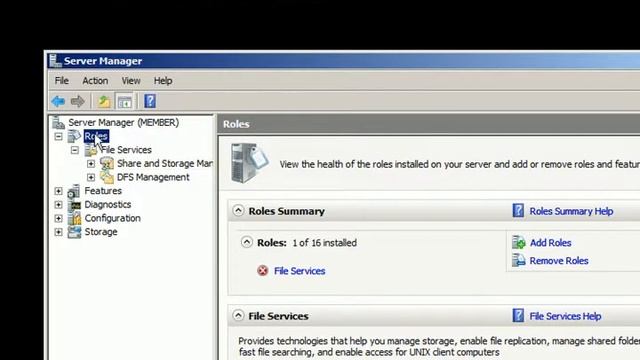Image resolution: width=640 pixels, height=360 pixels.
Task: Click the '1 of 16 installed' text
Action: 324,243
